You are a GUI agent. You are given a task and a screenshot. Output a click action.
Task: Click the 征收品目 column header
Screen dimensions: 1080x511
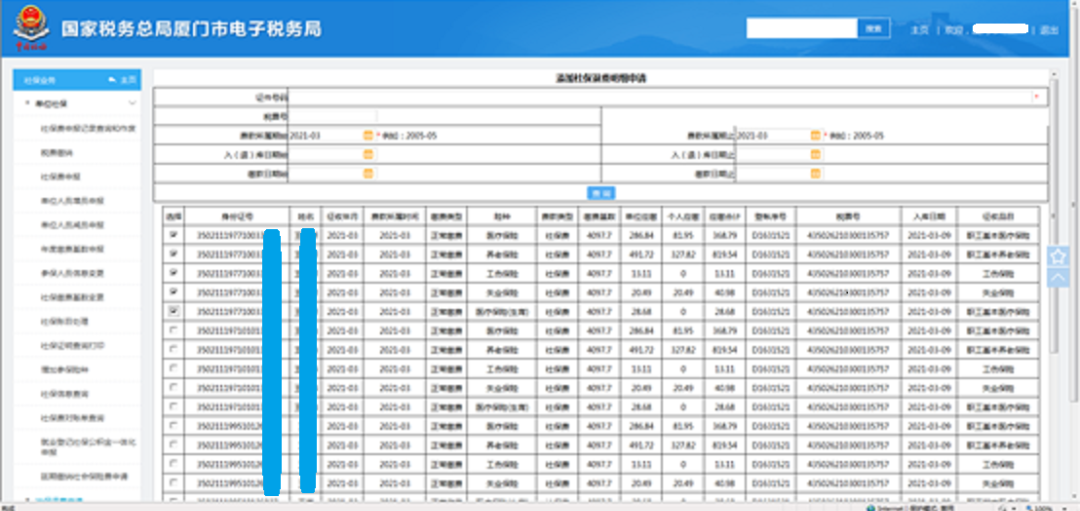tap(998, 215)
